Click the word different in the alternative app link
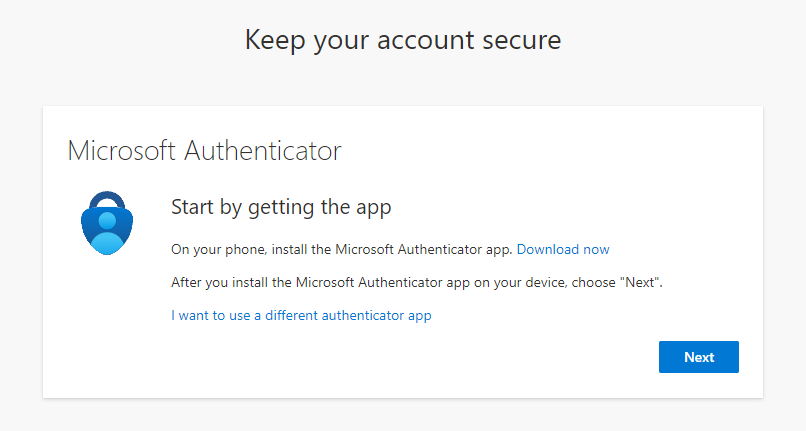Image resolution: width=806 pixels, height=431 pixels. (291, 315)
